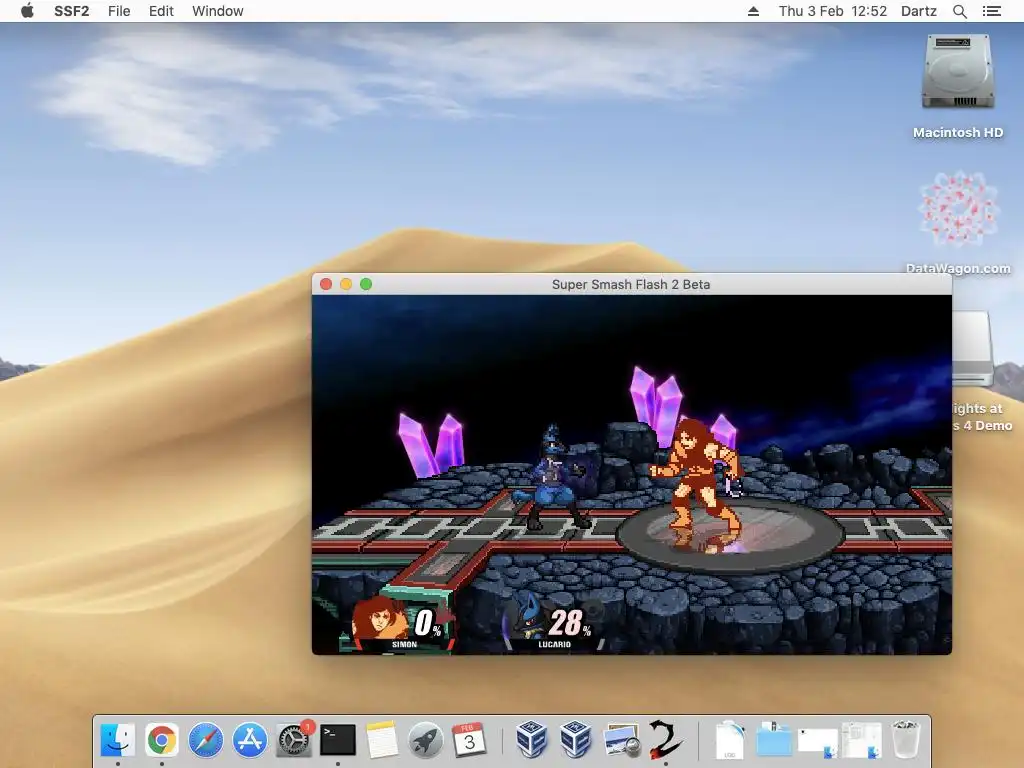Open the SSF2 application menu

coord(71,11)
